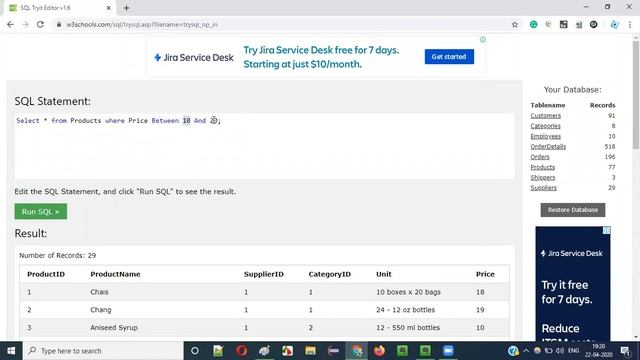Click 'Number of Records: 29' text
This screenshot has height=360, width=640.
pyautogui.click(x=58, y=256)
